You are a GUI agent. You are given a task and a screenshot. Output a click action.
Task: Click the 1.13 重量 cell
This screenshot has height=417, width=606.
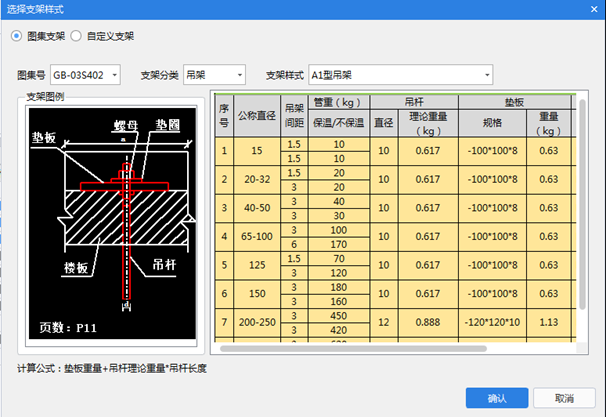click(548, 320)
